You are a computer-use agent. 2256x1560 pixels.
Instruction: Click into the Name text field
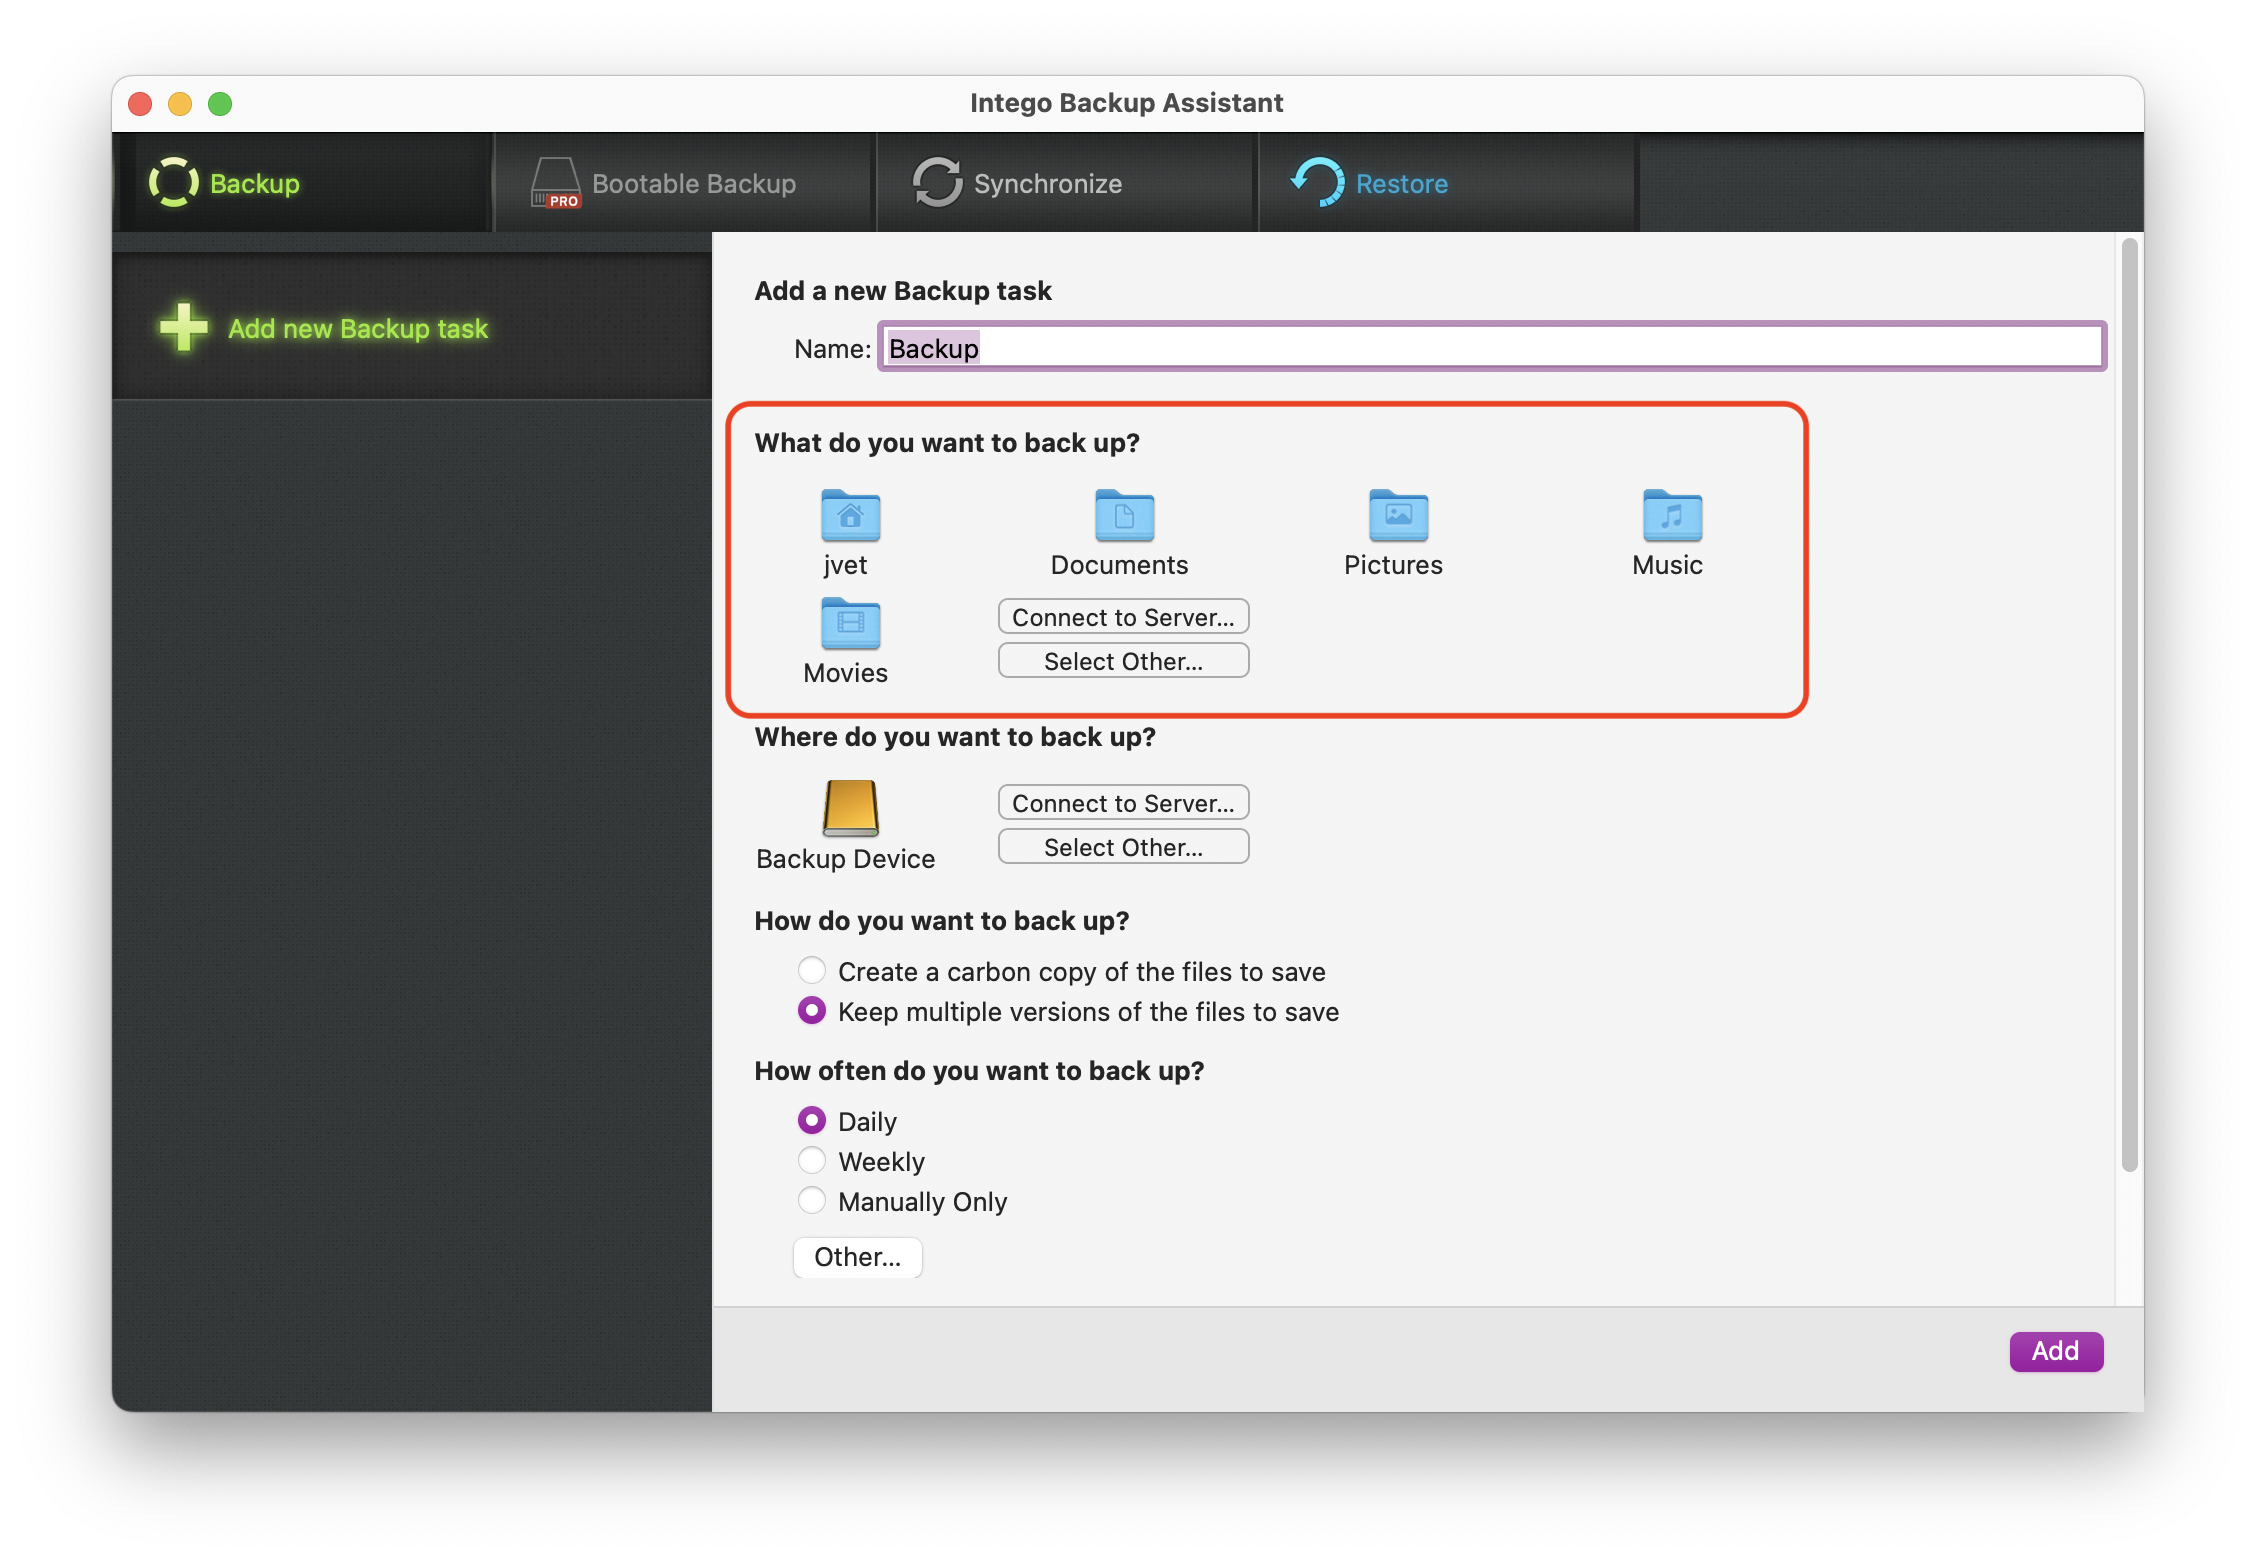coord(1492,347)
